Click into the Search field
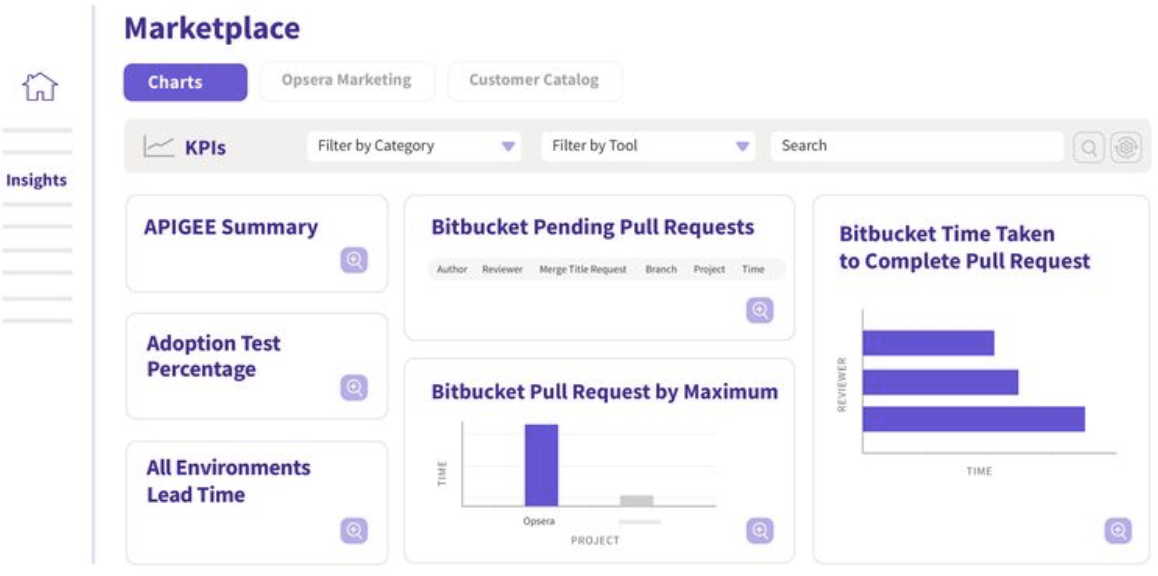Screen dimensions: 1158x576 [x=916, y=146]
